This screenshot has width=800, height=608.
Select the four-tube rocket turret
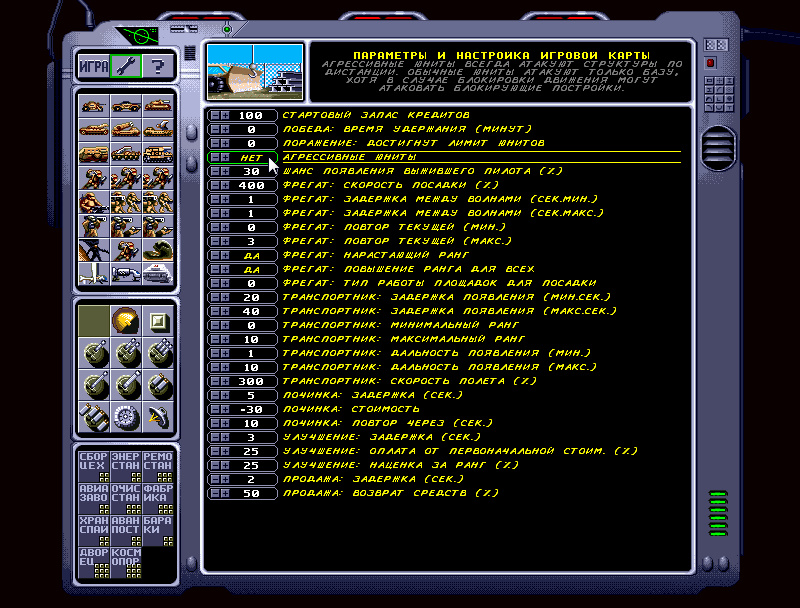(x=94, y=417)
